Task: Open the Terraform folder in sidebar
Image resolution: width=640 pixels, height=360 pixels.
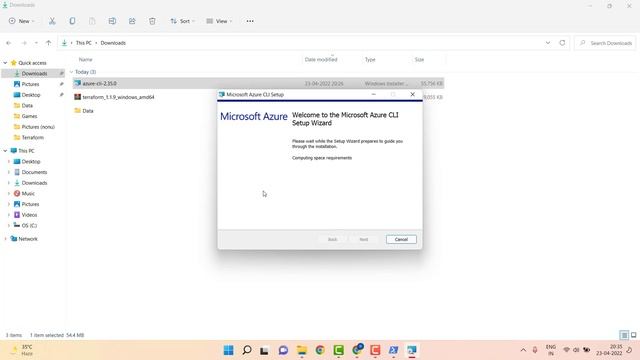Action: (x=33, y=138)
